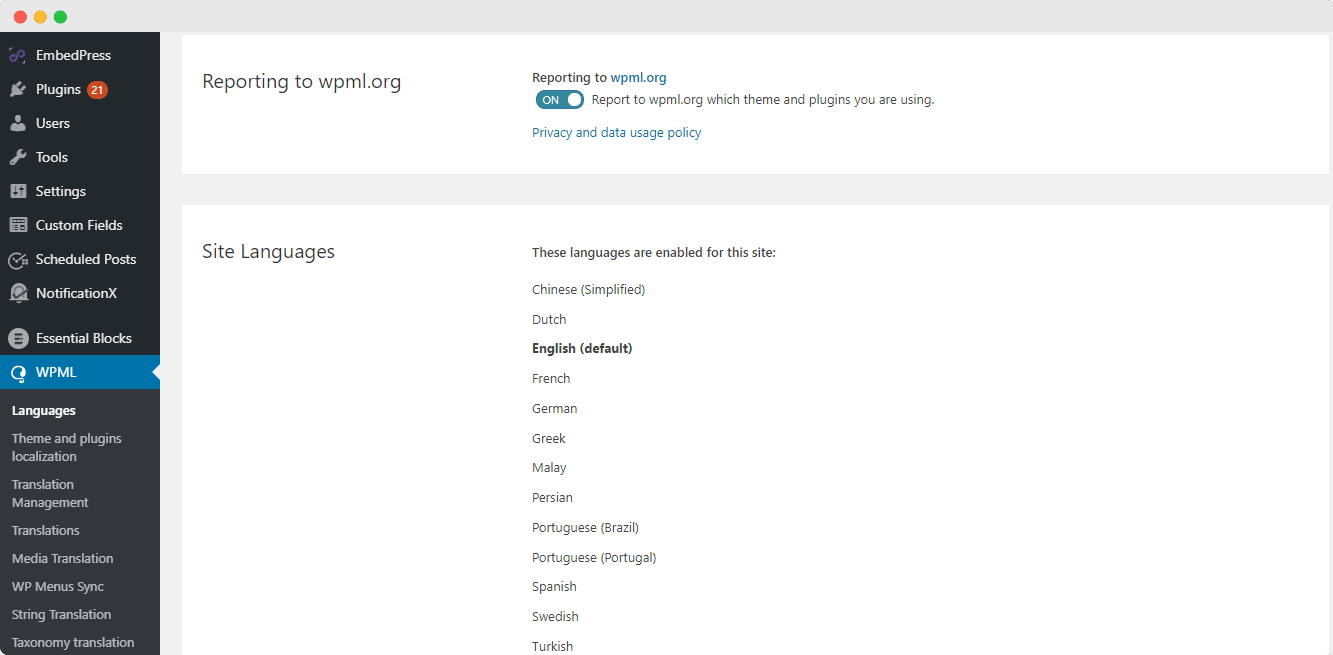Open the Plugins icon in the sidebar
The height and width of the screenshot is (655, 1333).
click(17, 89)
